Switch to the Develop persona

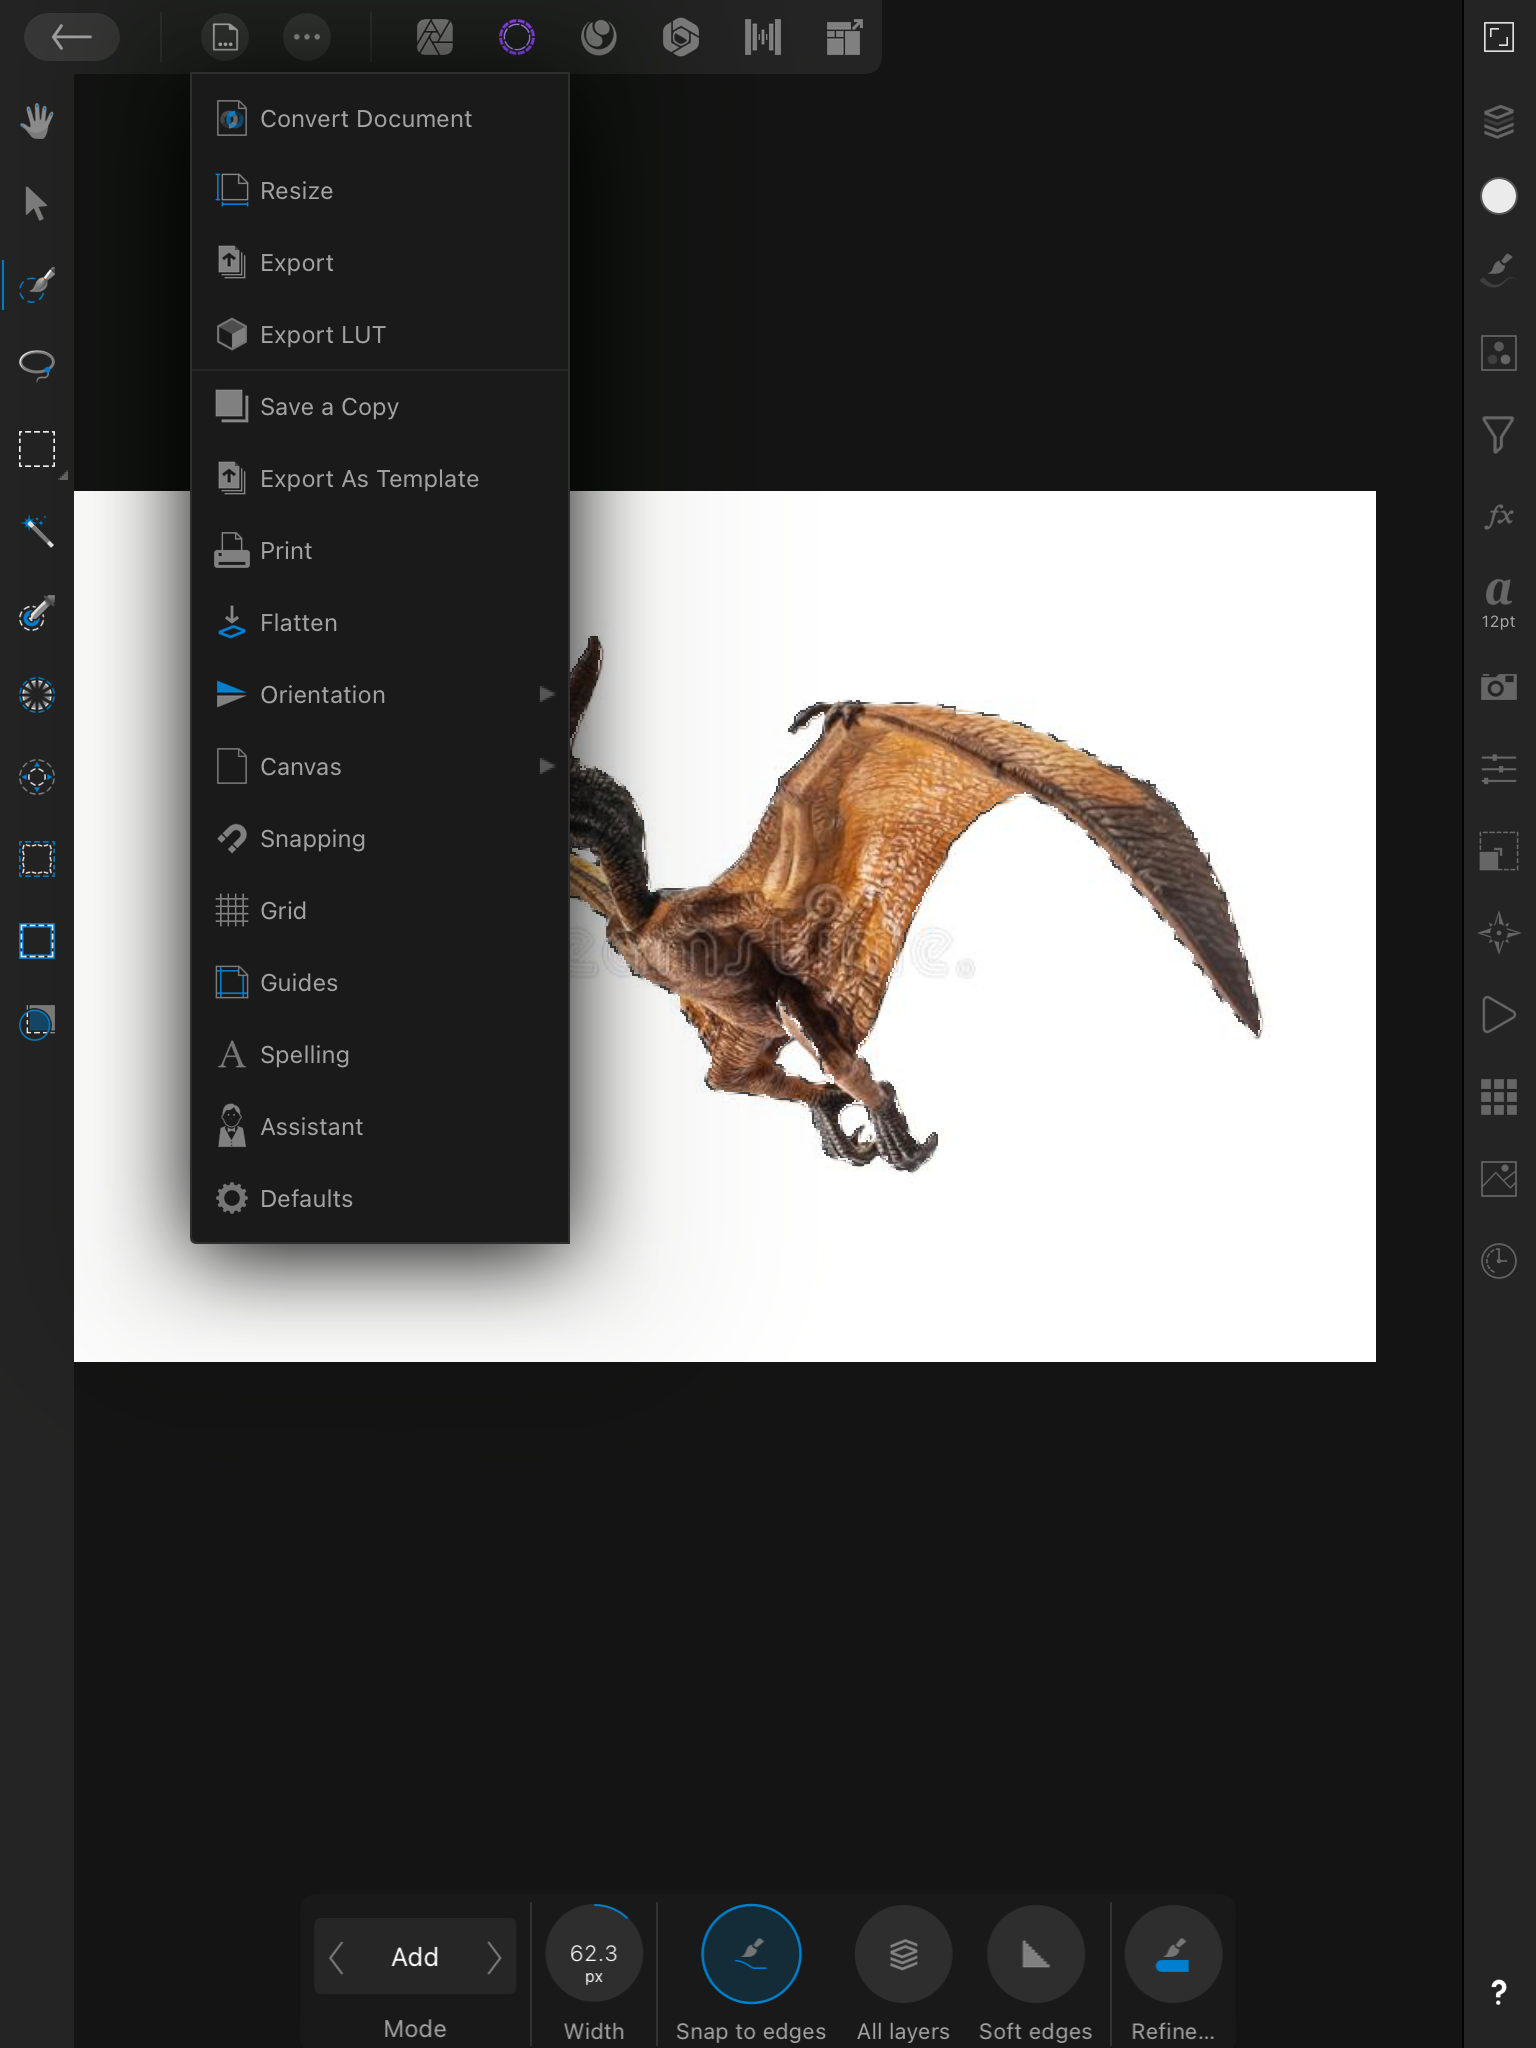click(x=681, y=38)
